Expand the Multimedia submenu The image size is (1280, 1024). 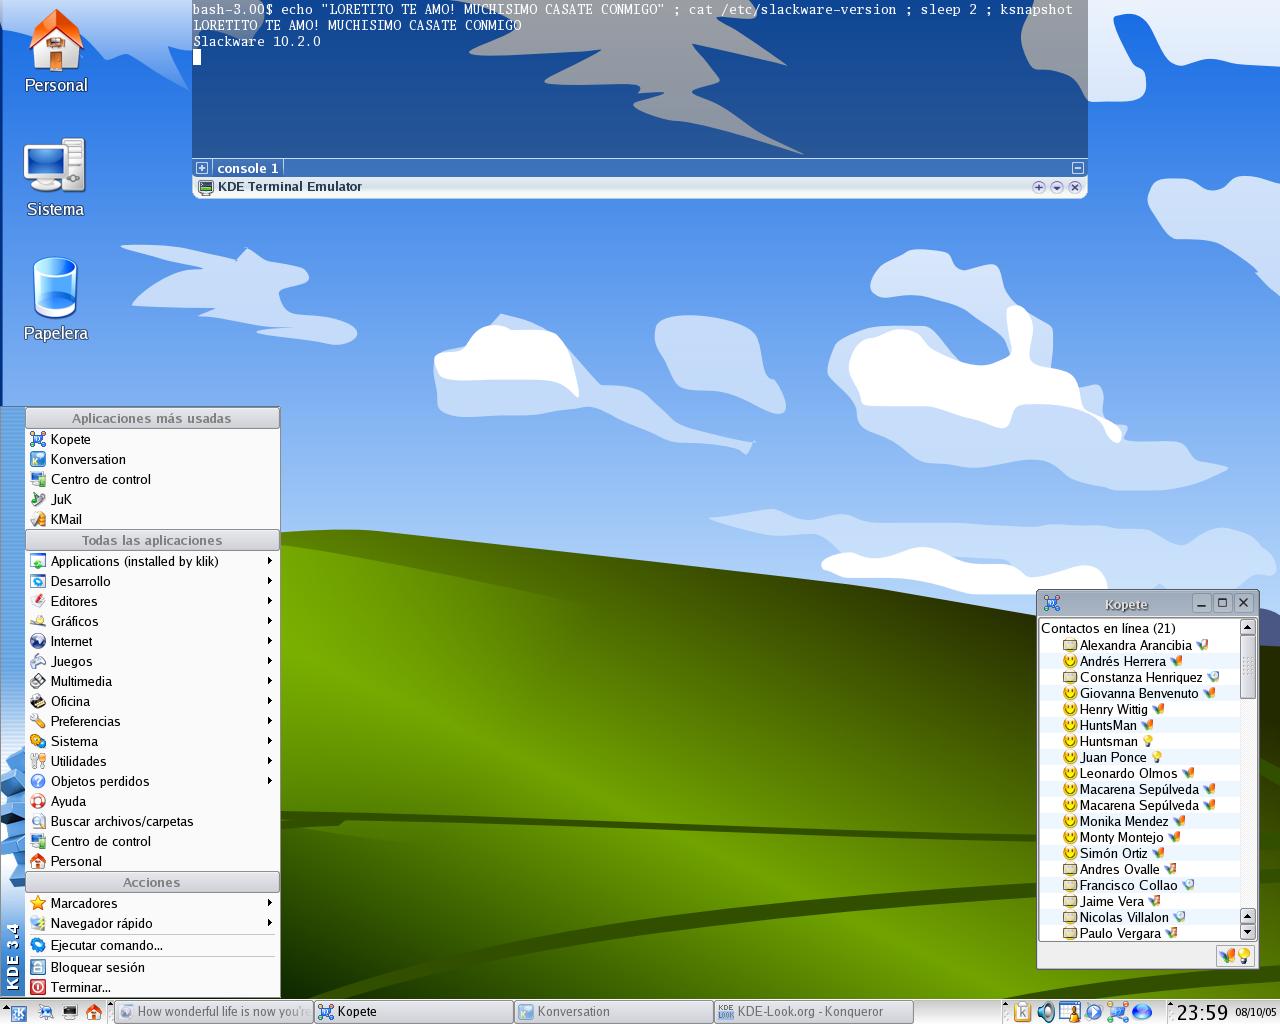click(x=152, y=681)
